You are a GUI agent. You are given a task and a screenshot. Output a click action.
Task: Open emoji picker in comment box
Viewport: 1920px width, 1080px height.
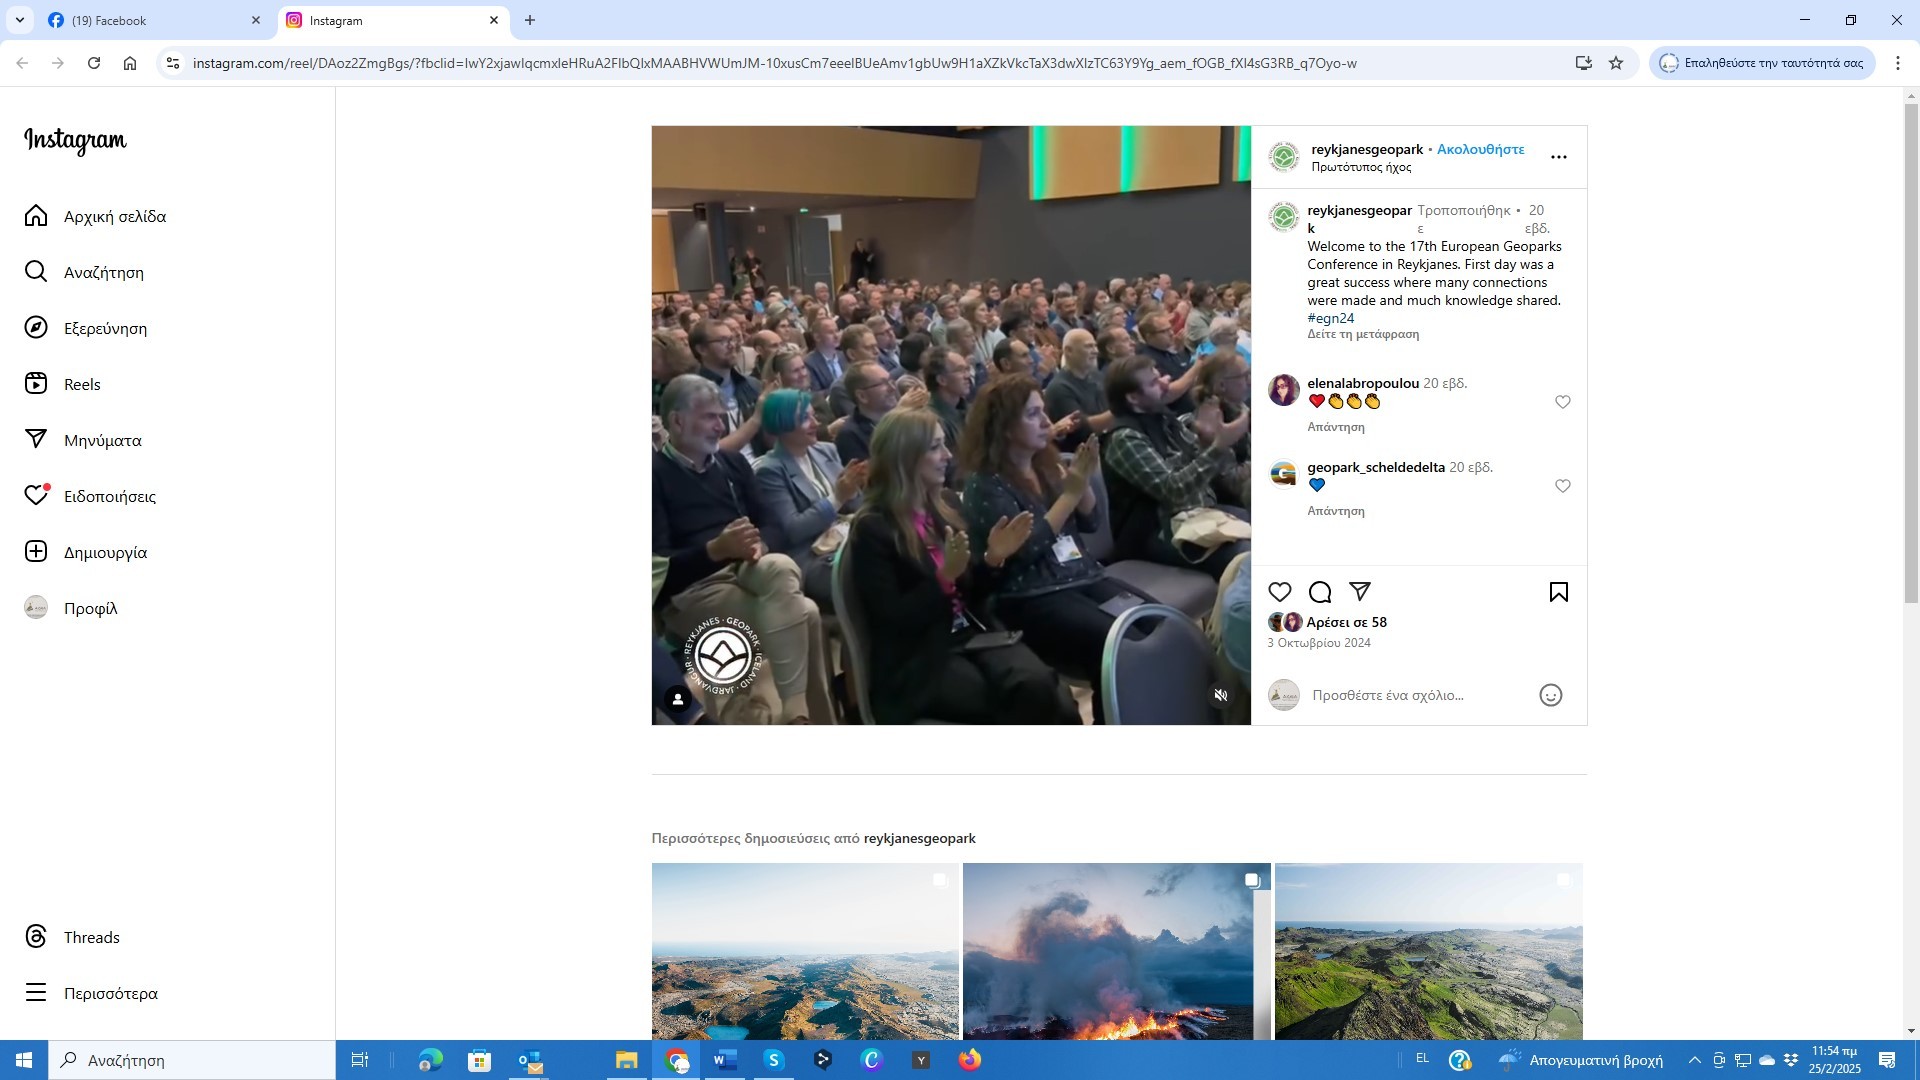(x=1550, y=695)
